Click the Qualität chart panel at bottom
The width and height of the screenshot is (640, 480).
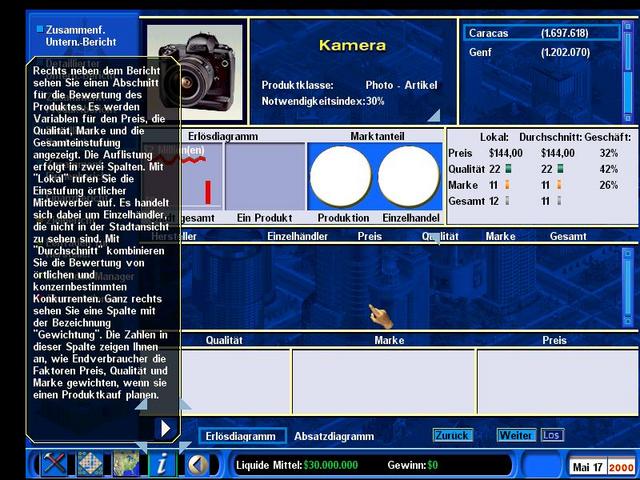[236, 382]
